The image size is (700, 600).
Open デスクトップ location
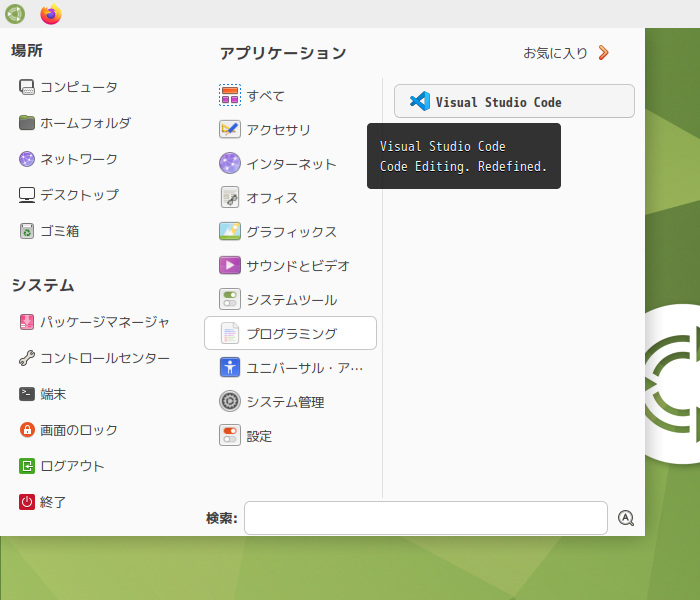pos(69,195)
